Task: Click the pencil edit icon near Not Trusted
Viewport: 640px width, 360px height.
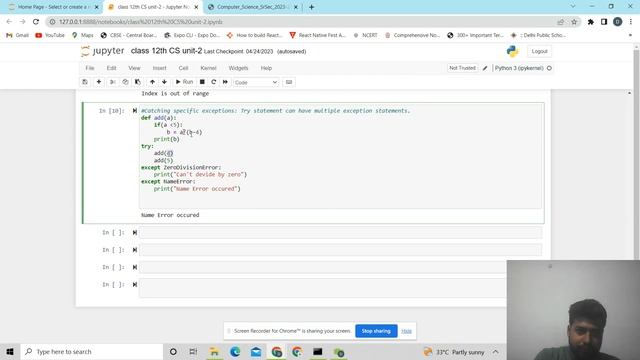Action: point(485,68)
